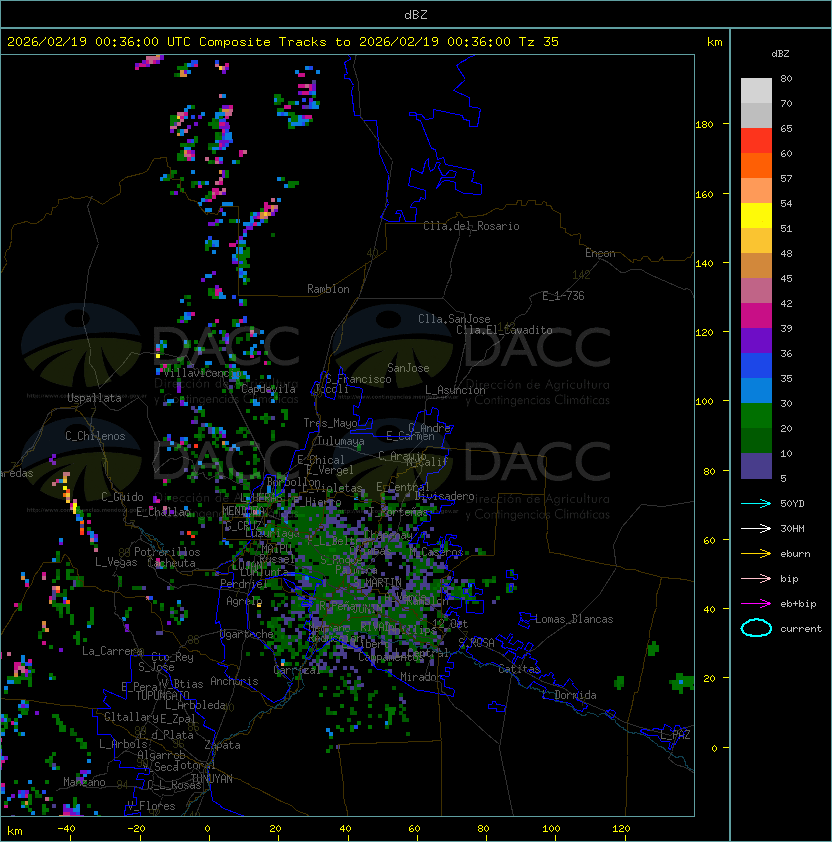The height and width of the screenshot is (842, 832).
Task: Click the 'L_Asuncion' map label
Action: tap(455, 390)
